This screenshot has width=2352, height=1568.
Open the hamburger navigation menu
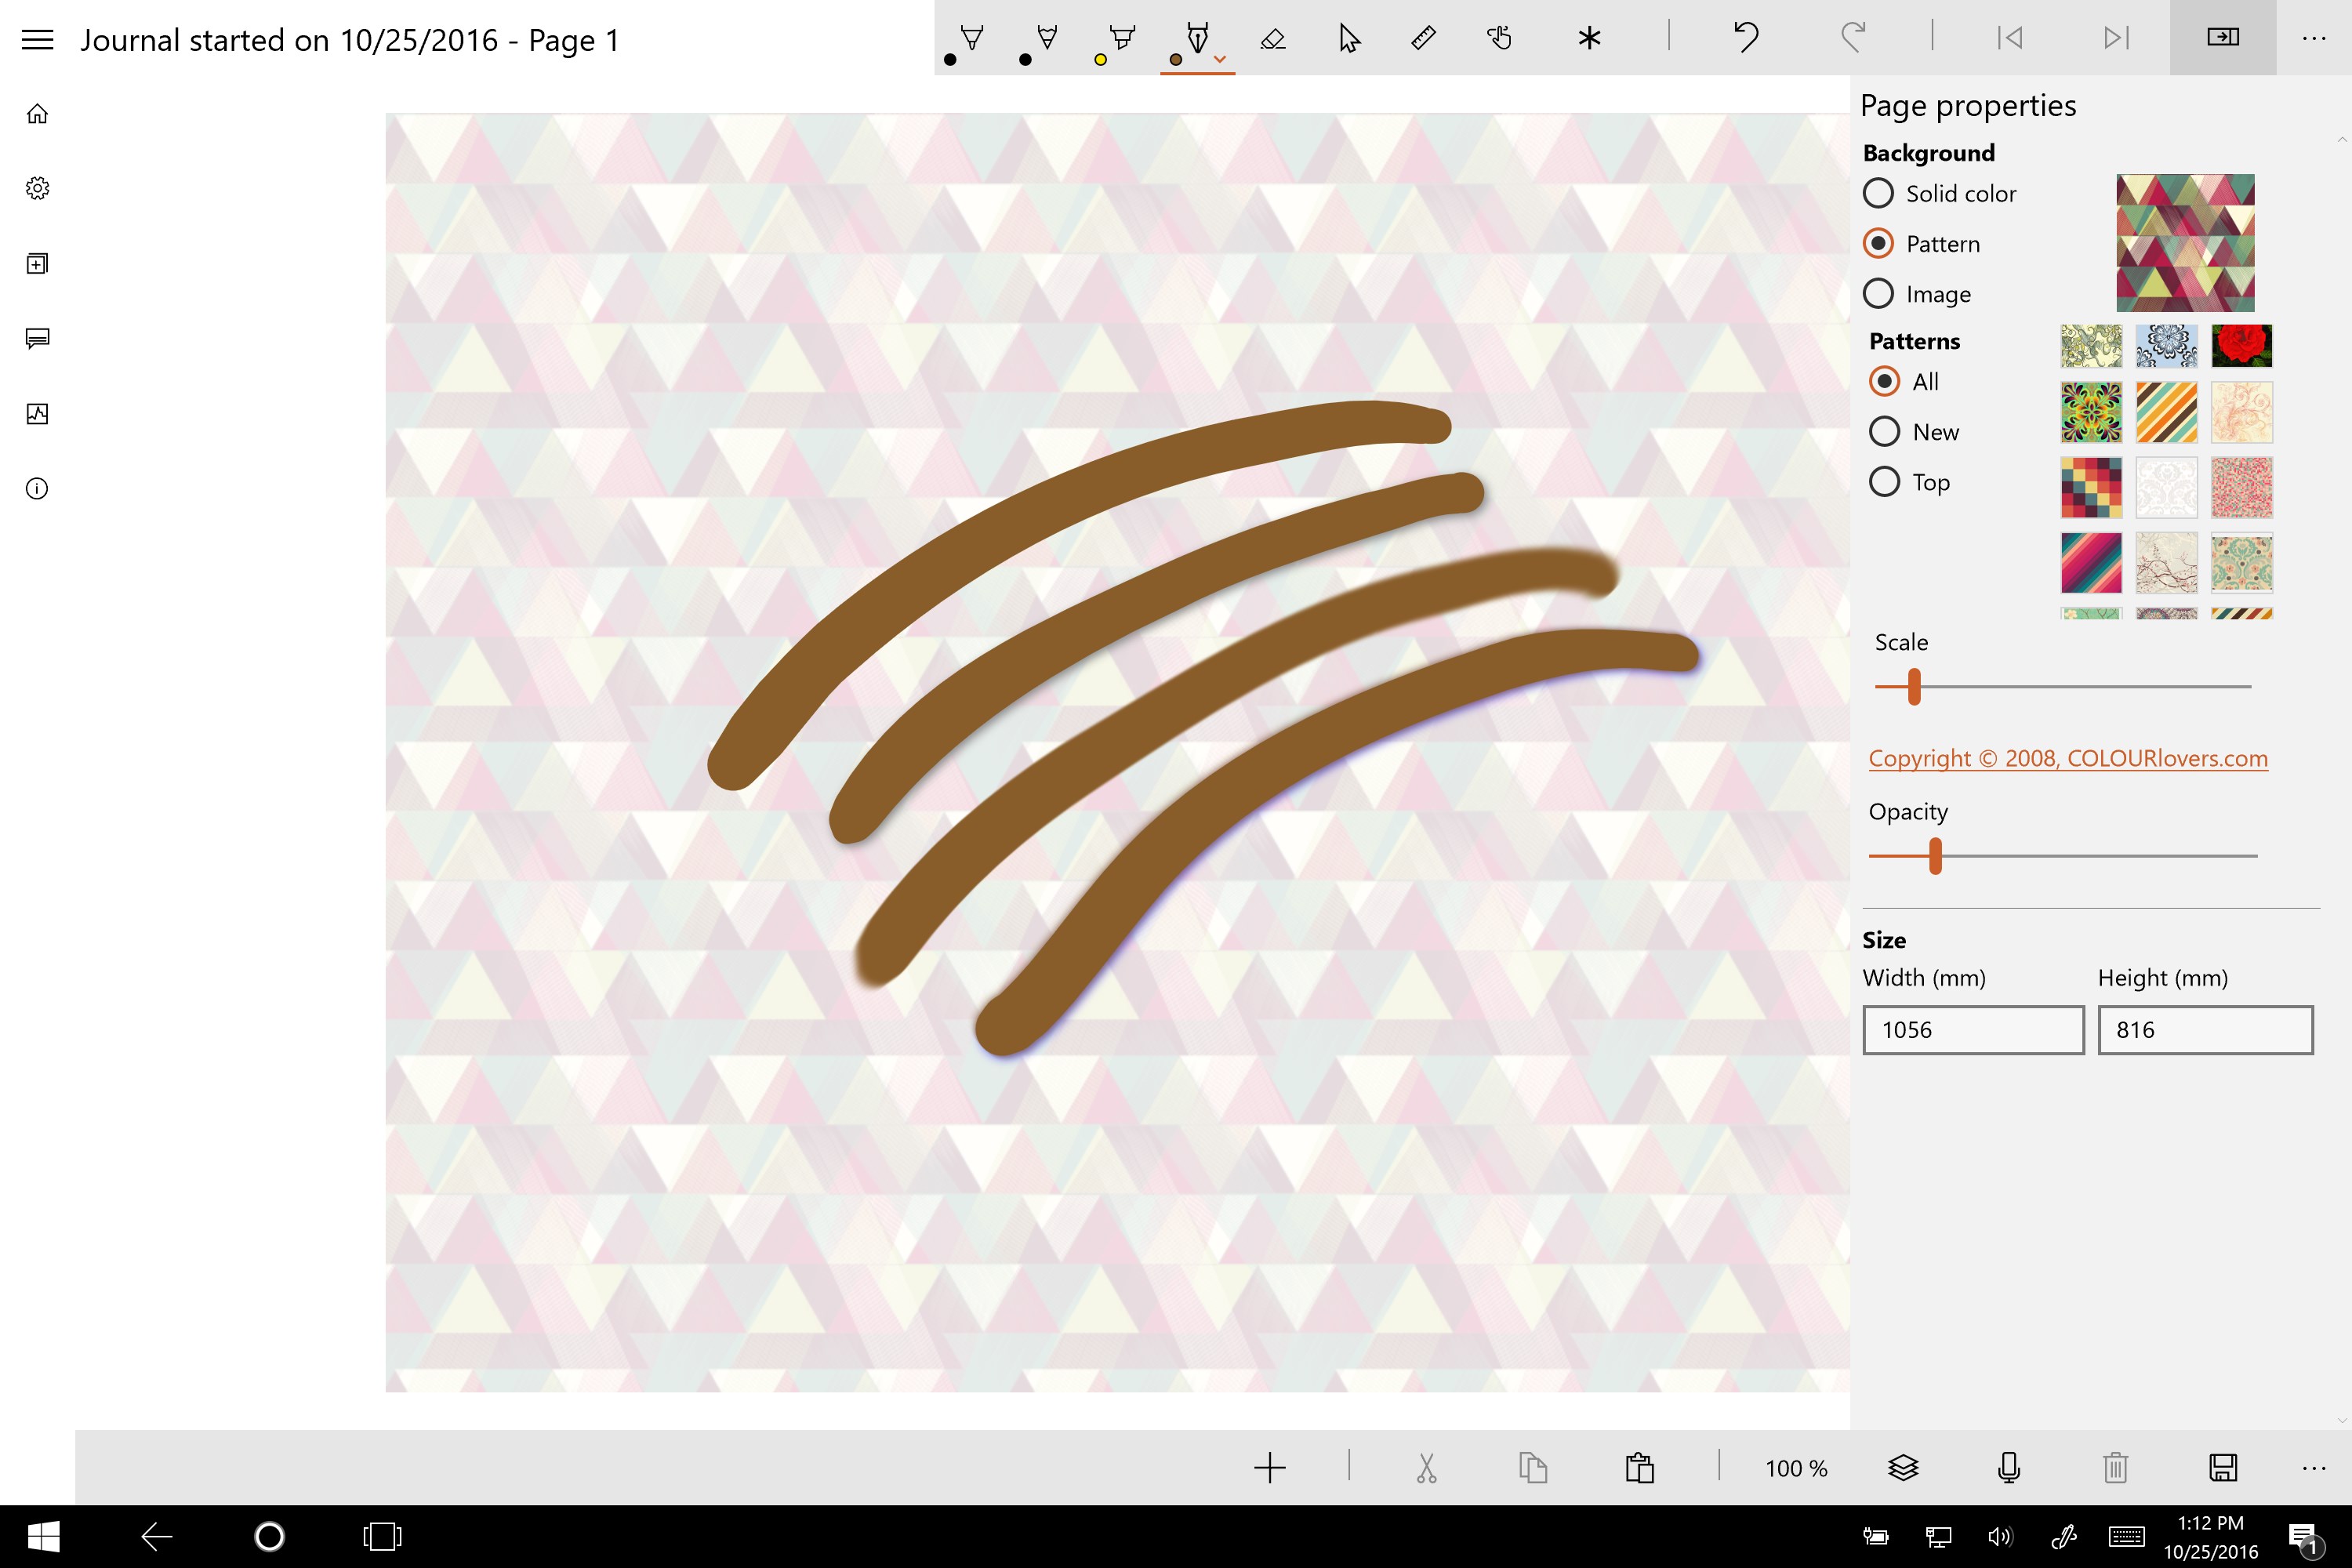point(37,40)
